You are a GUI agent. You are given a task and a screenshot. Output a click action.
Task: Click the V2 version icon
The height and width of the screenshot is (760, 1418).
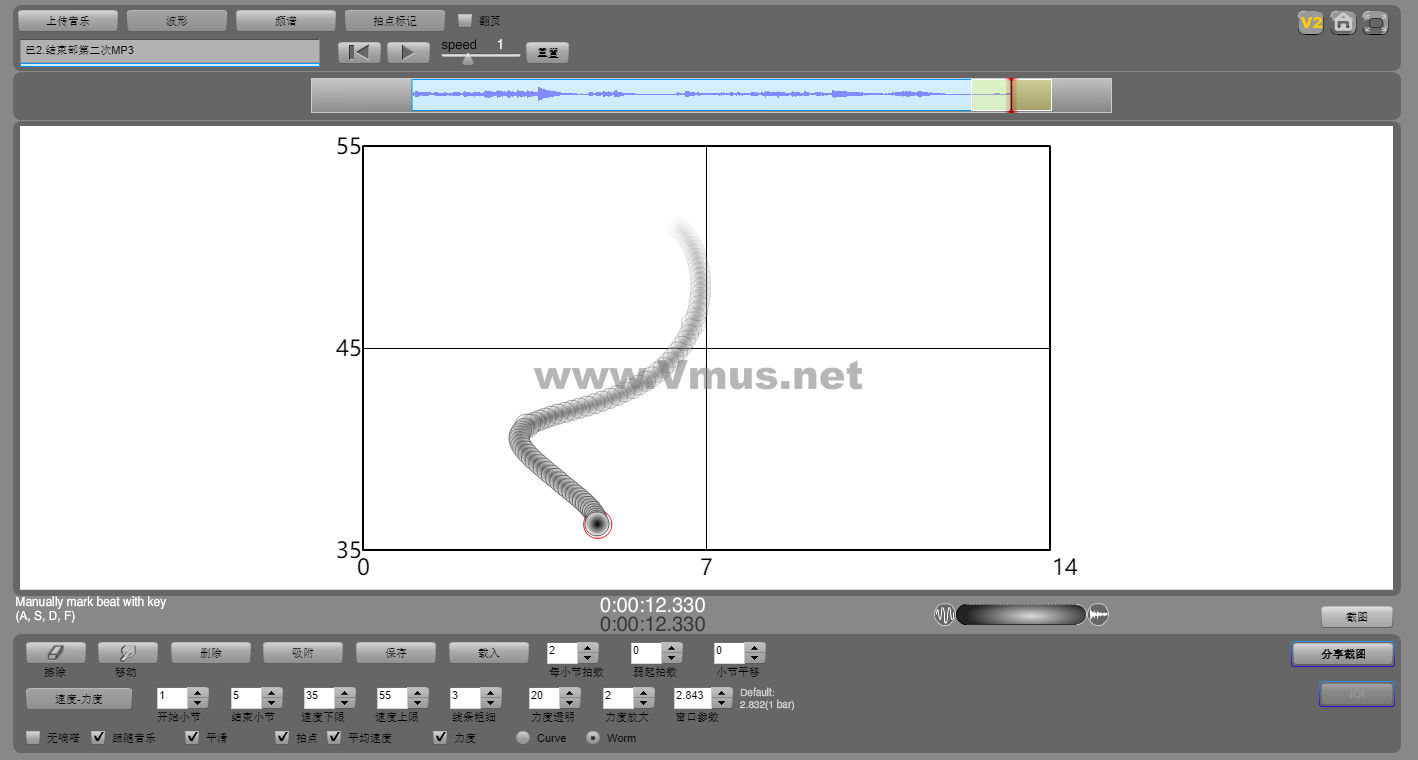coord(1310,23)
